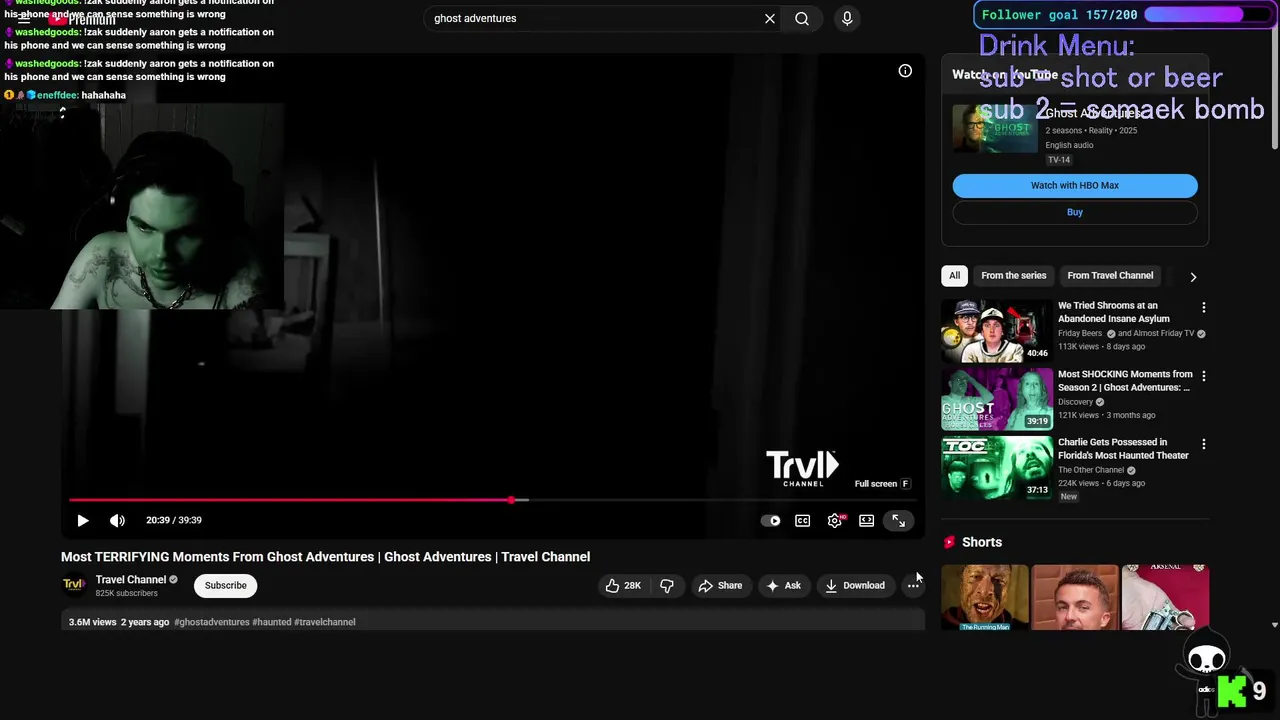Select the All filter chip
Image resolution: width=1280 pixels, height=720 pixels.
point(954,276)
